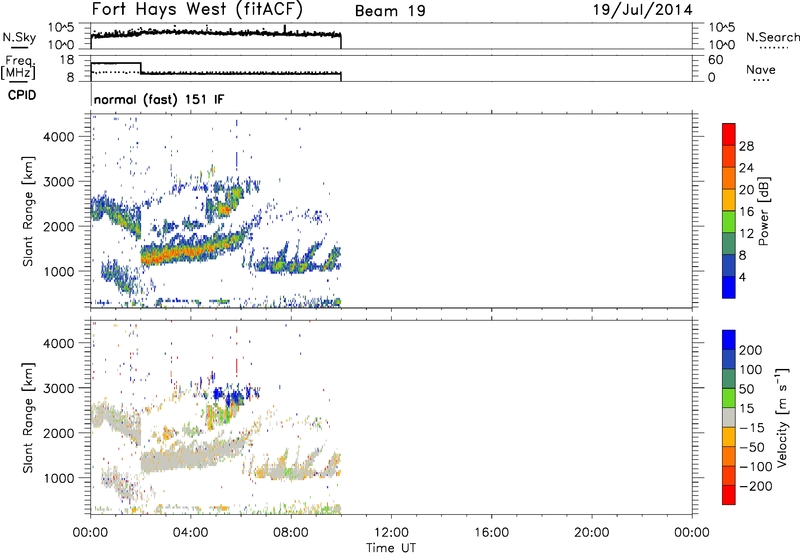Select the −15 to −50 yellow Velocity swatch
This screenshot has width=800, height=554.
[x=729, y=437]
